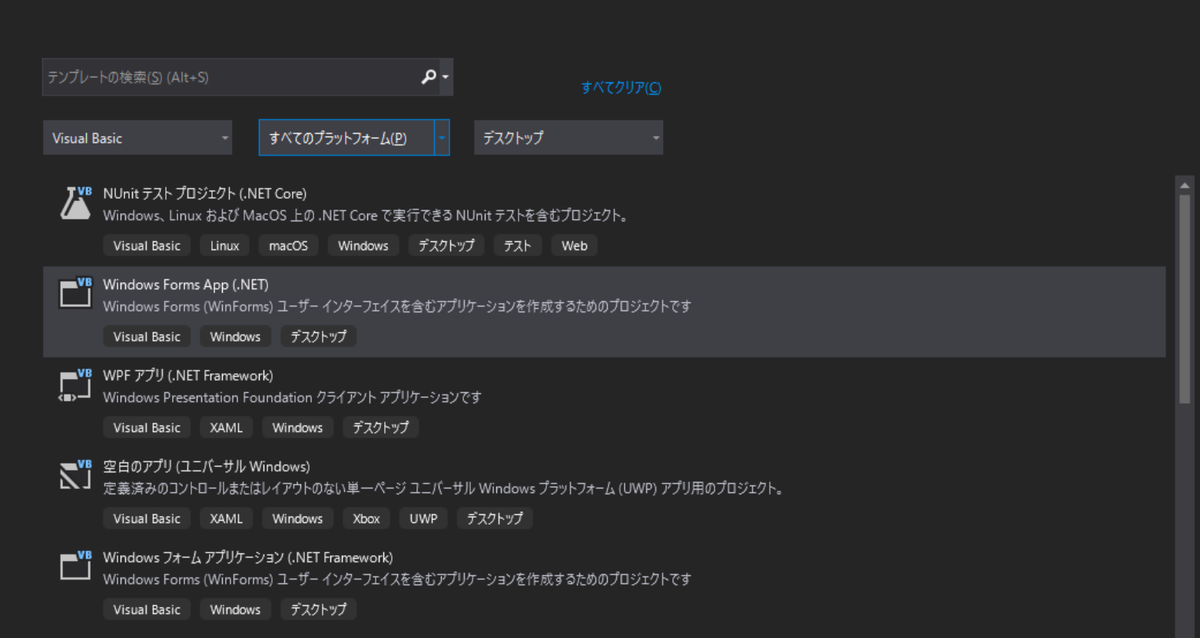Screen dimensions: 1200x638
Task: Open the Visual Basic language dropdown
Action: (x=138, y=138)
